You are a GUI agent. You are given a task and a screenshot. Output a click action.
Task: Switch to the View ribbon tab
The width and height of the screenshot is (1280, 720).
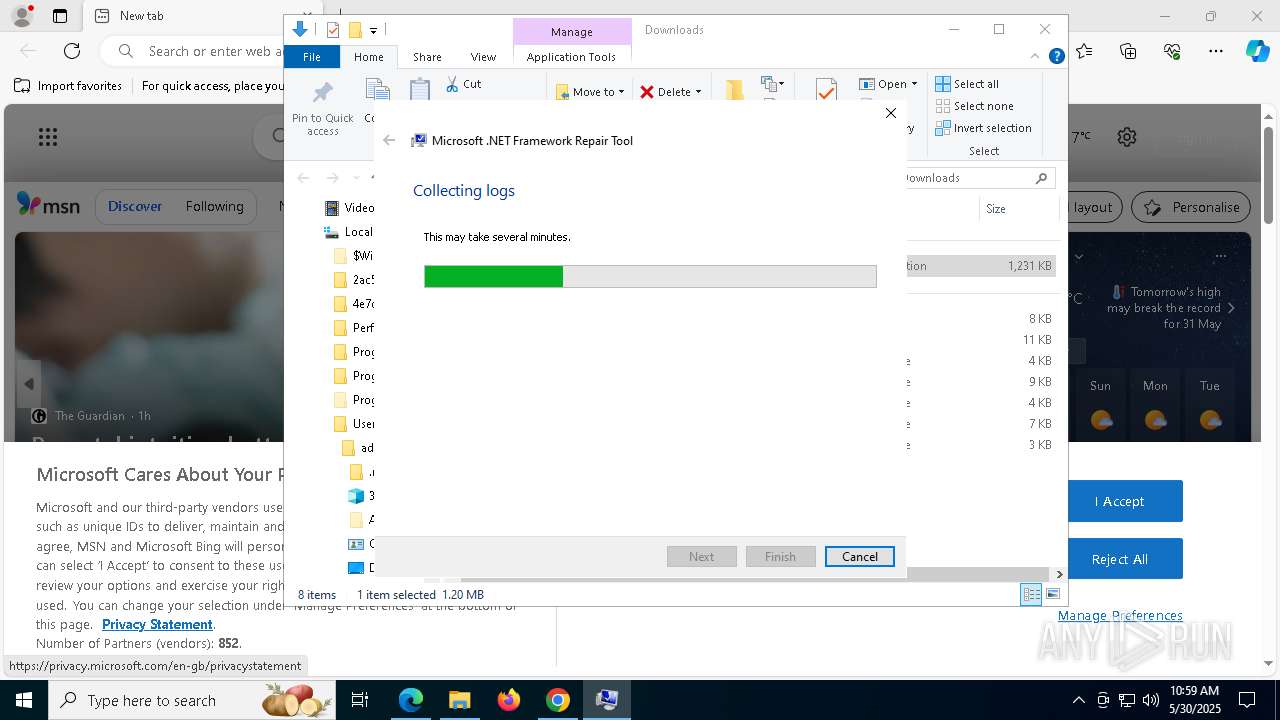click(483, 57)
